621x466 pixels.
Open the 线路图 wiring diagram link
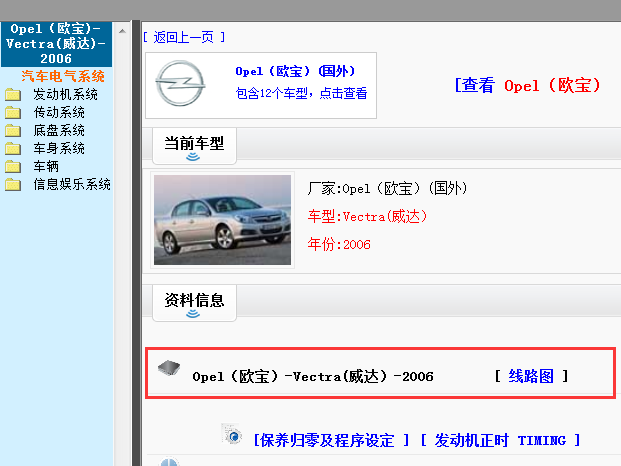(x=531, y=376)
